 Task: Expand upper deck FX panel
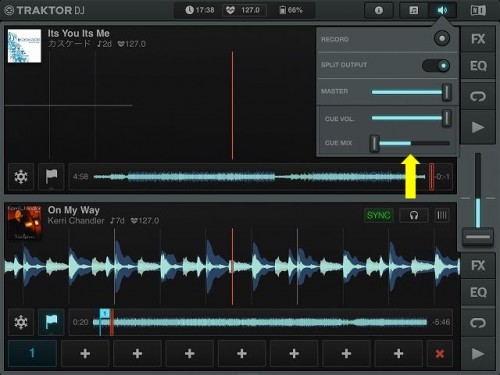coord(478,39)
